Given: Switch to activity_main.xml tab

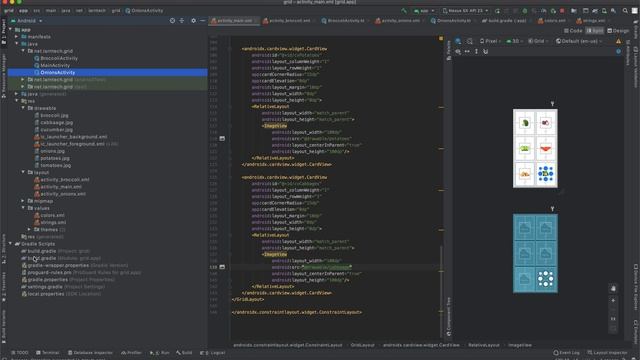Looking at the screenshot, I should pos(234,20).
